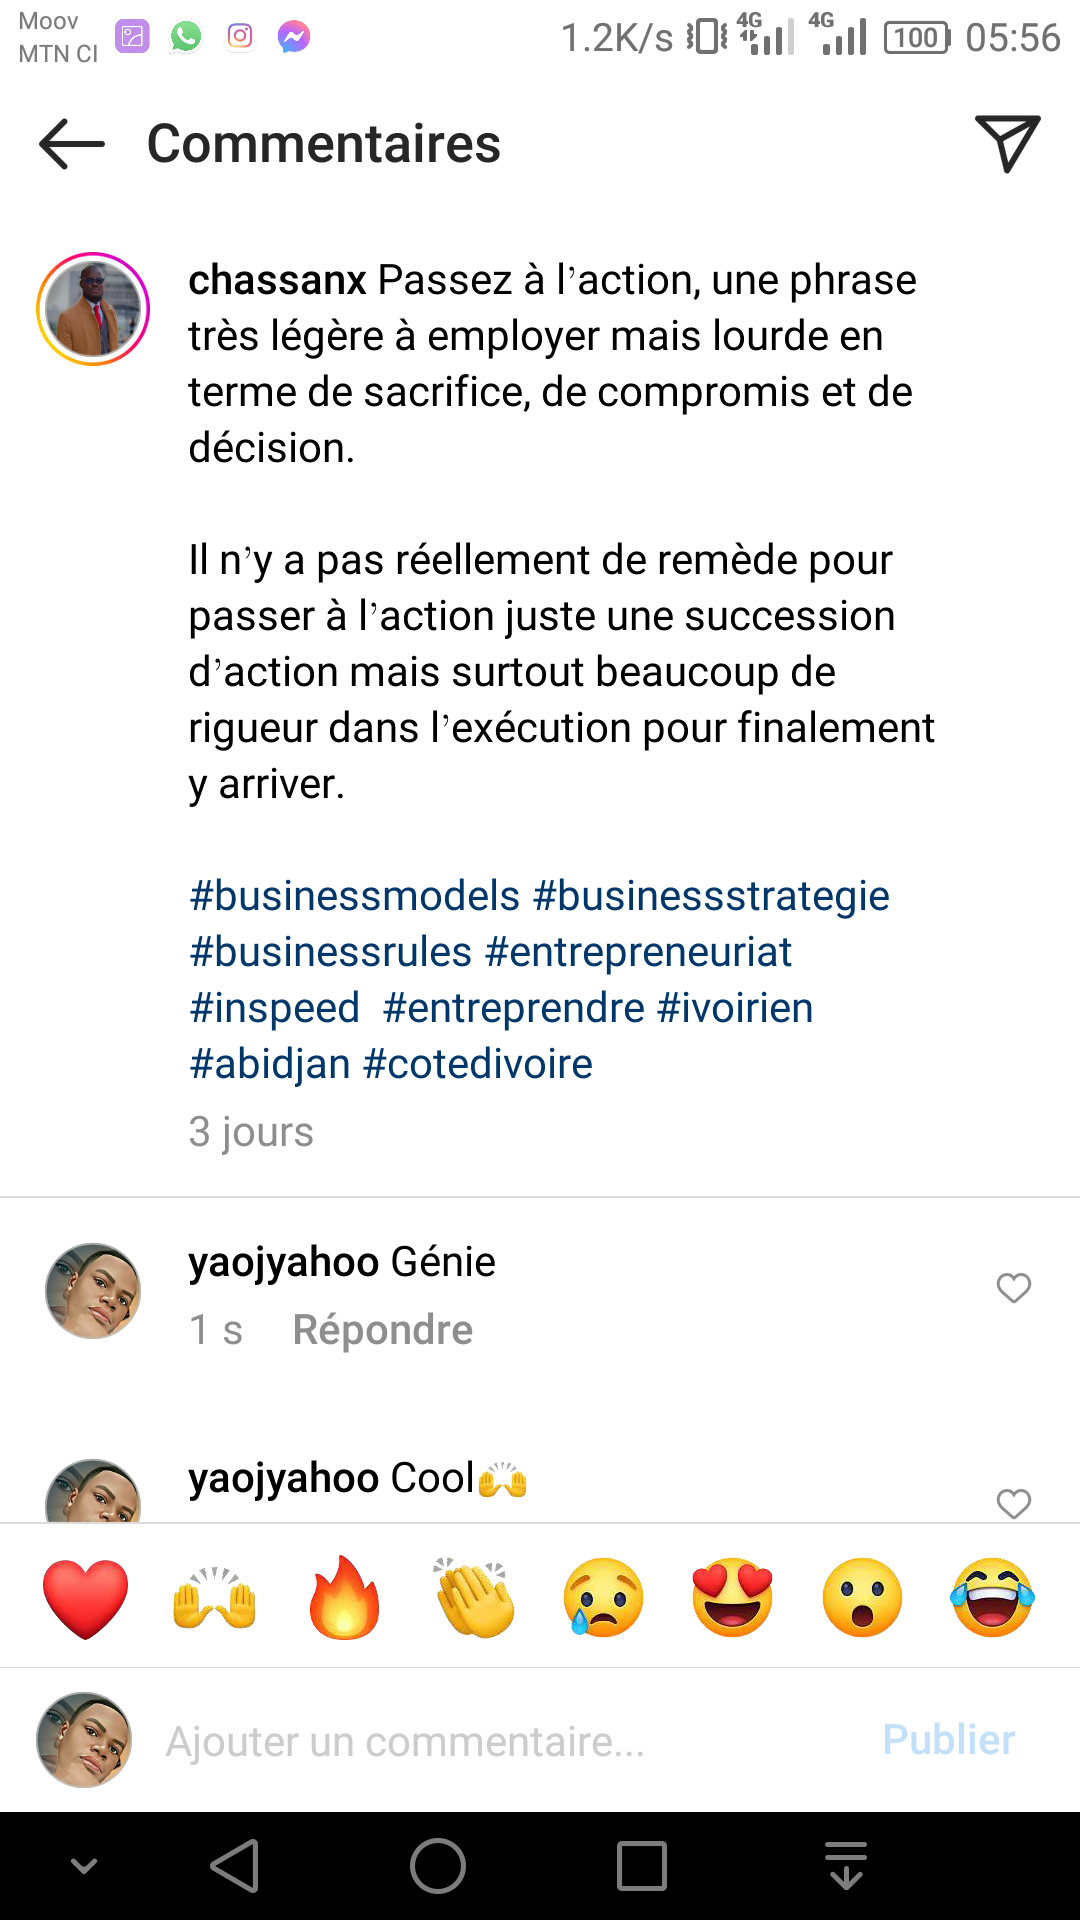1080x1920 pixels.
Task: Like the "Génie" comment with heart
Action: 1013,1288
